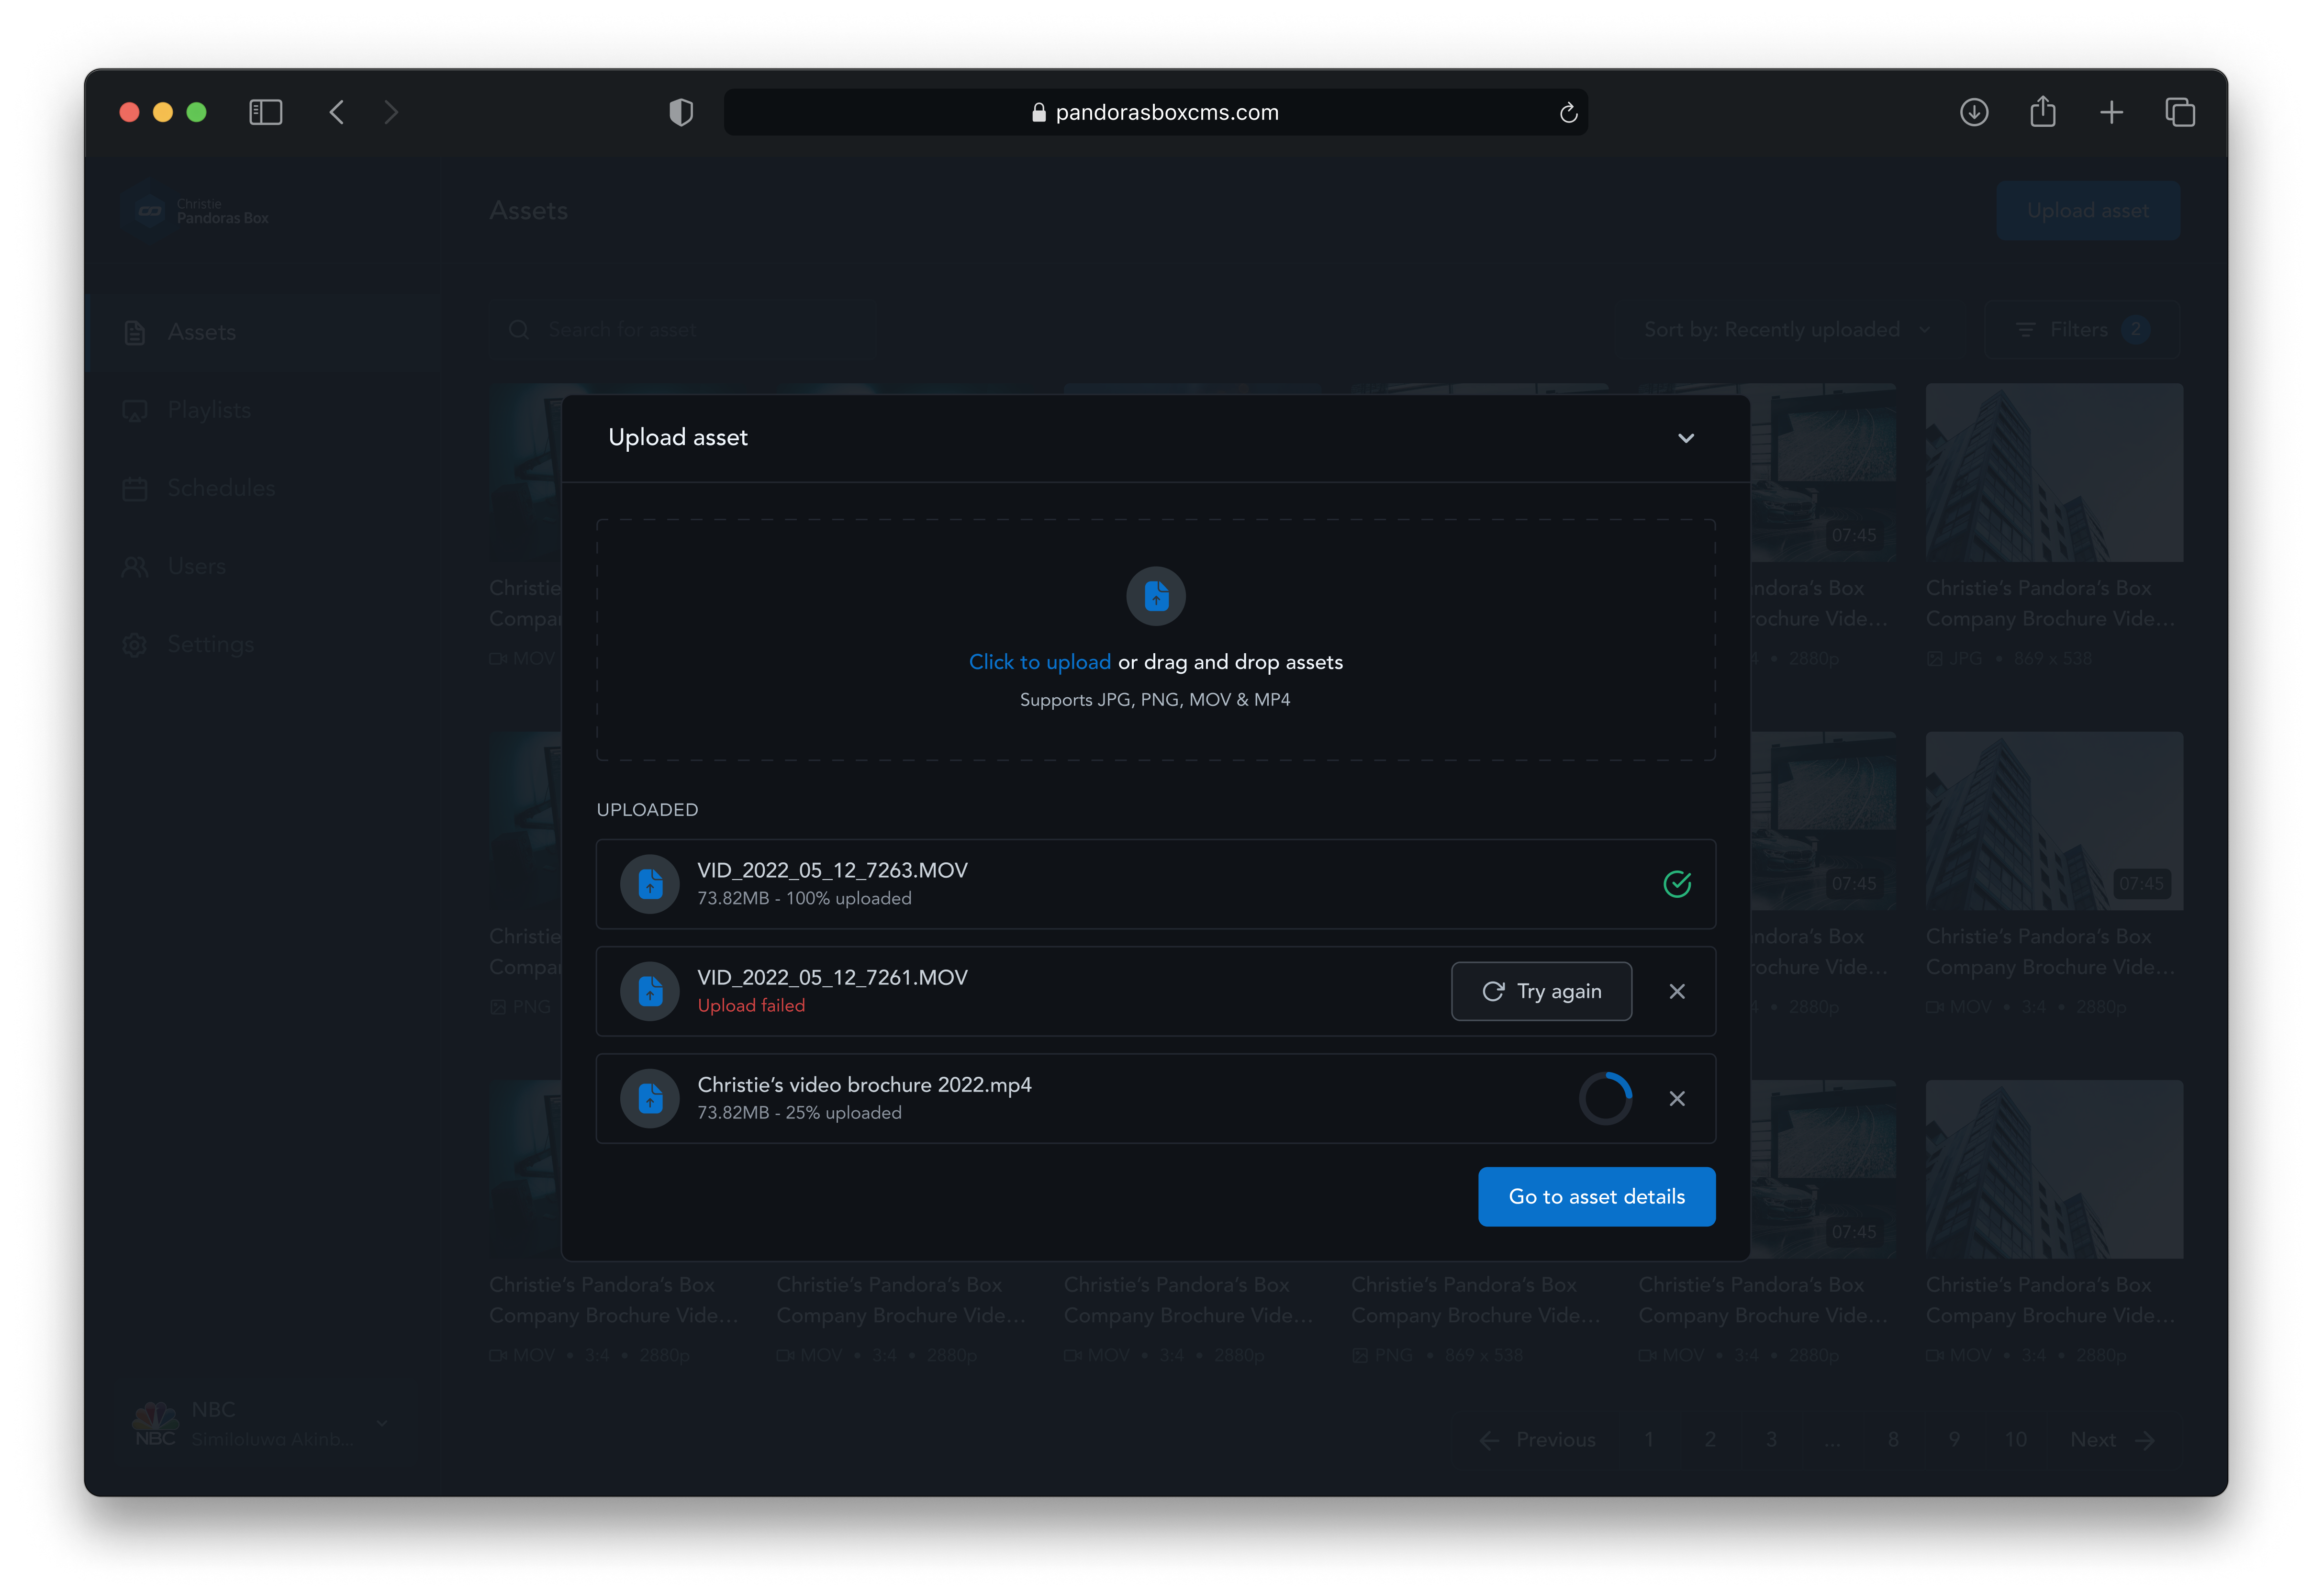Click Safari privacy shield icon
2312x1596 pixels.
click(x=681, y=112)
